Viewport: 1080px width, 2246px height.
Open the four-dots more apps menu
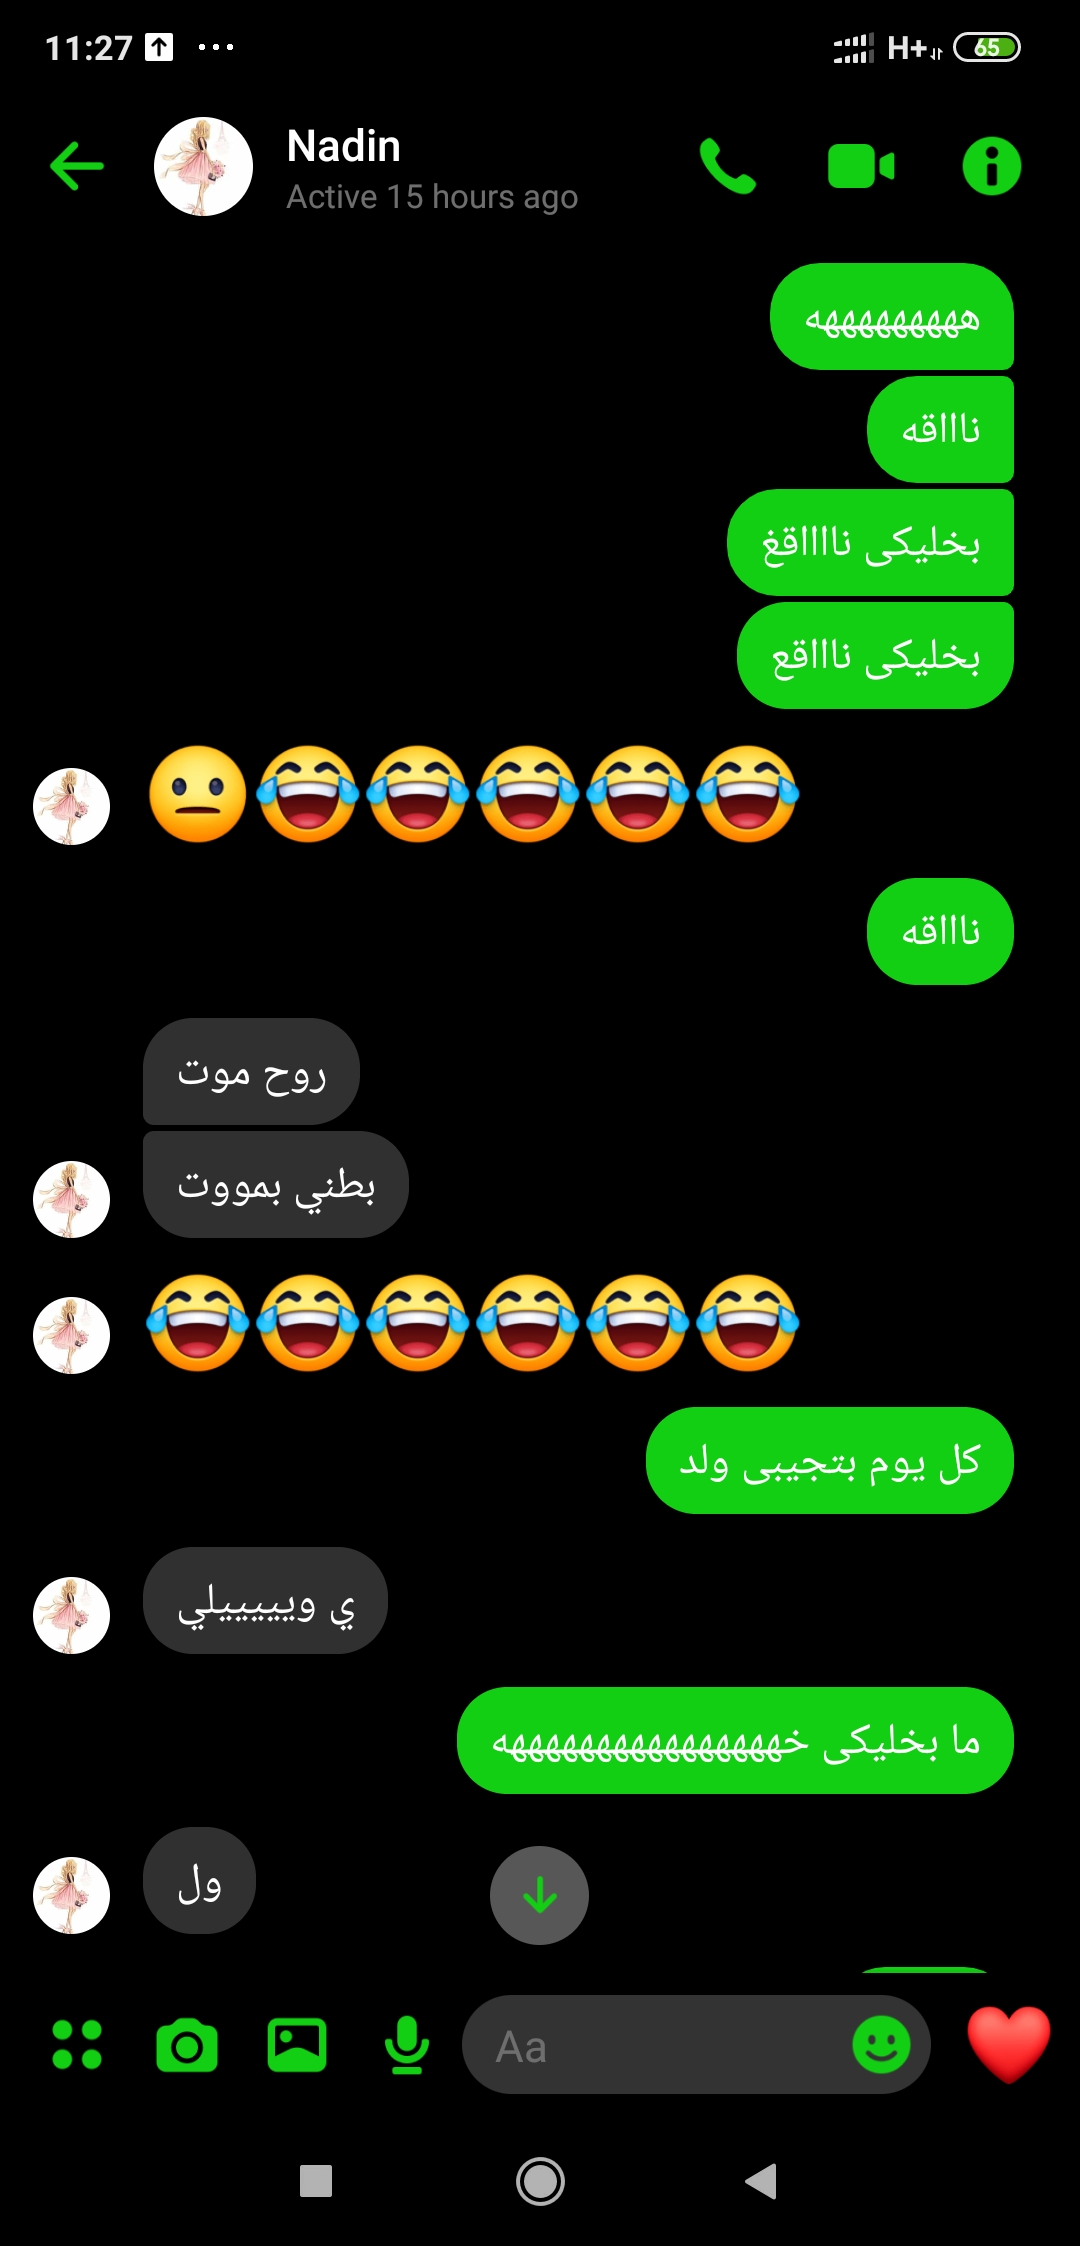(x=77, y=2044)
